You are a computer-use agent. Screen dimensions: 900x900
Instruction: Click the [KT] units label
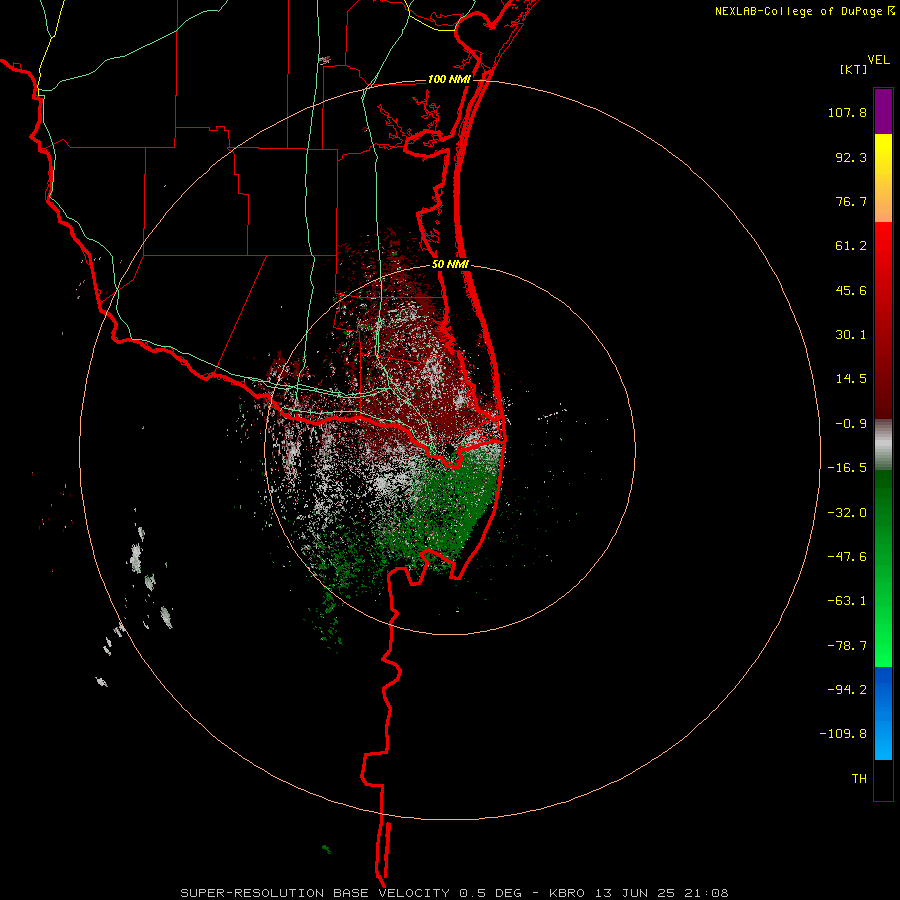853,69
